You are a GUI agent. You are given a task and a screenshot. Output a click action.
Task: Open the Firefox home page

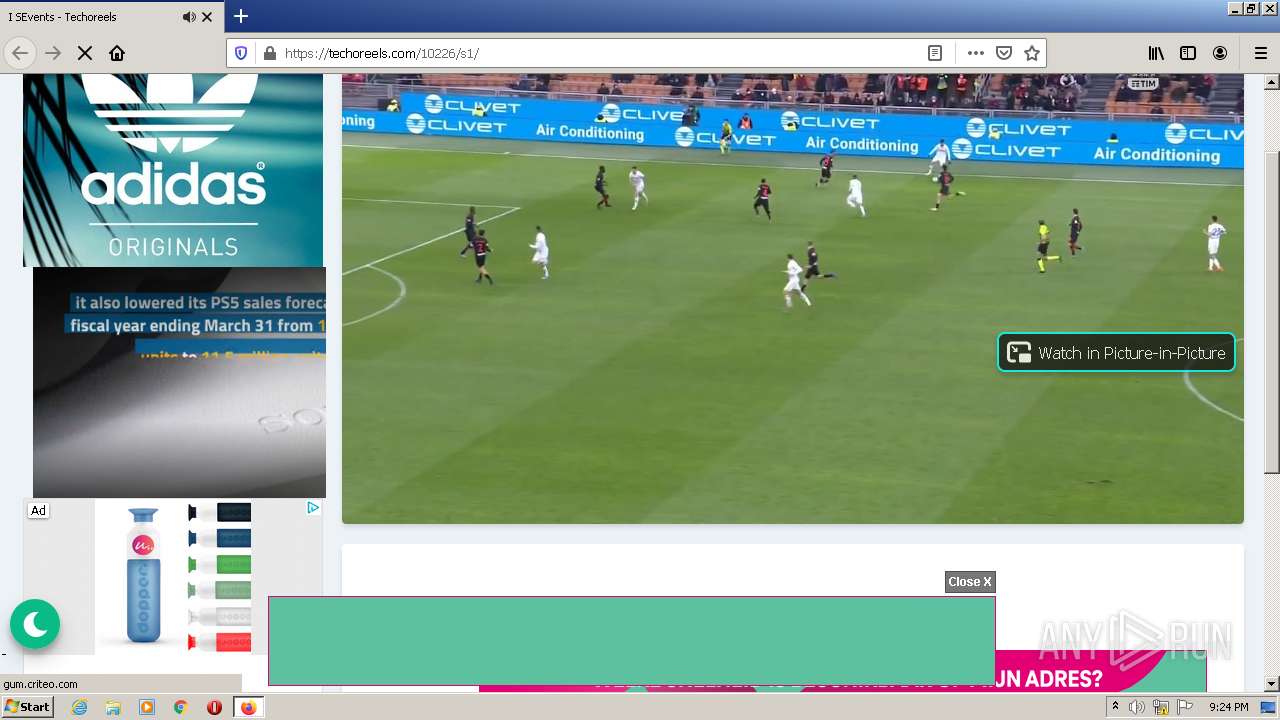click(117, 53)
